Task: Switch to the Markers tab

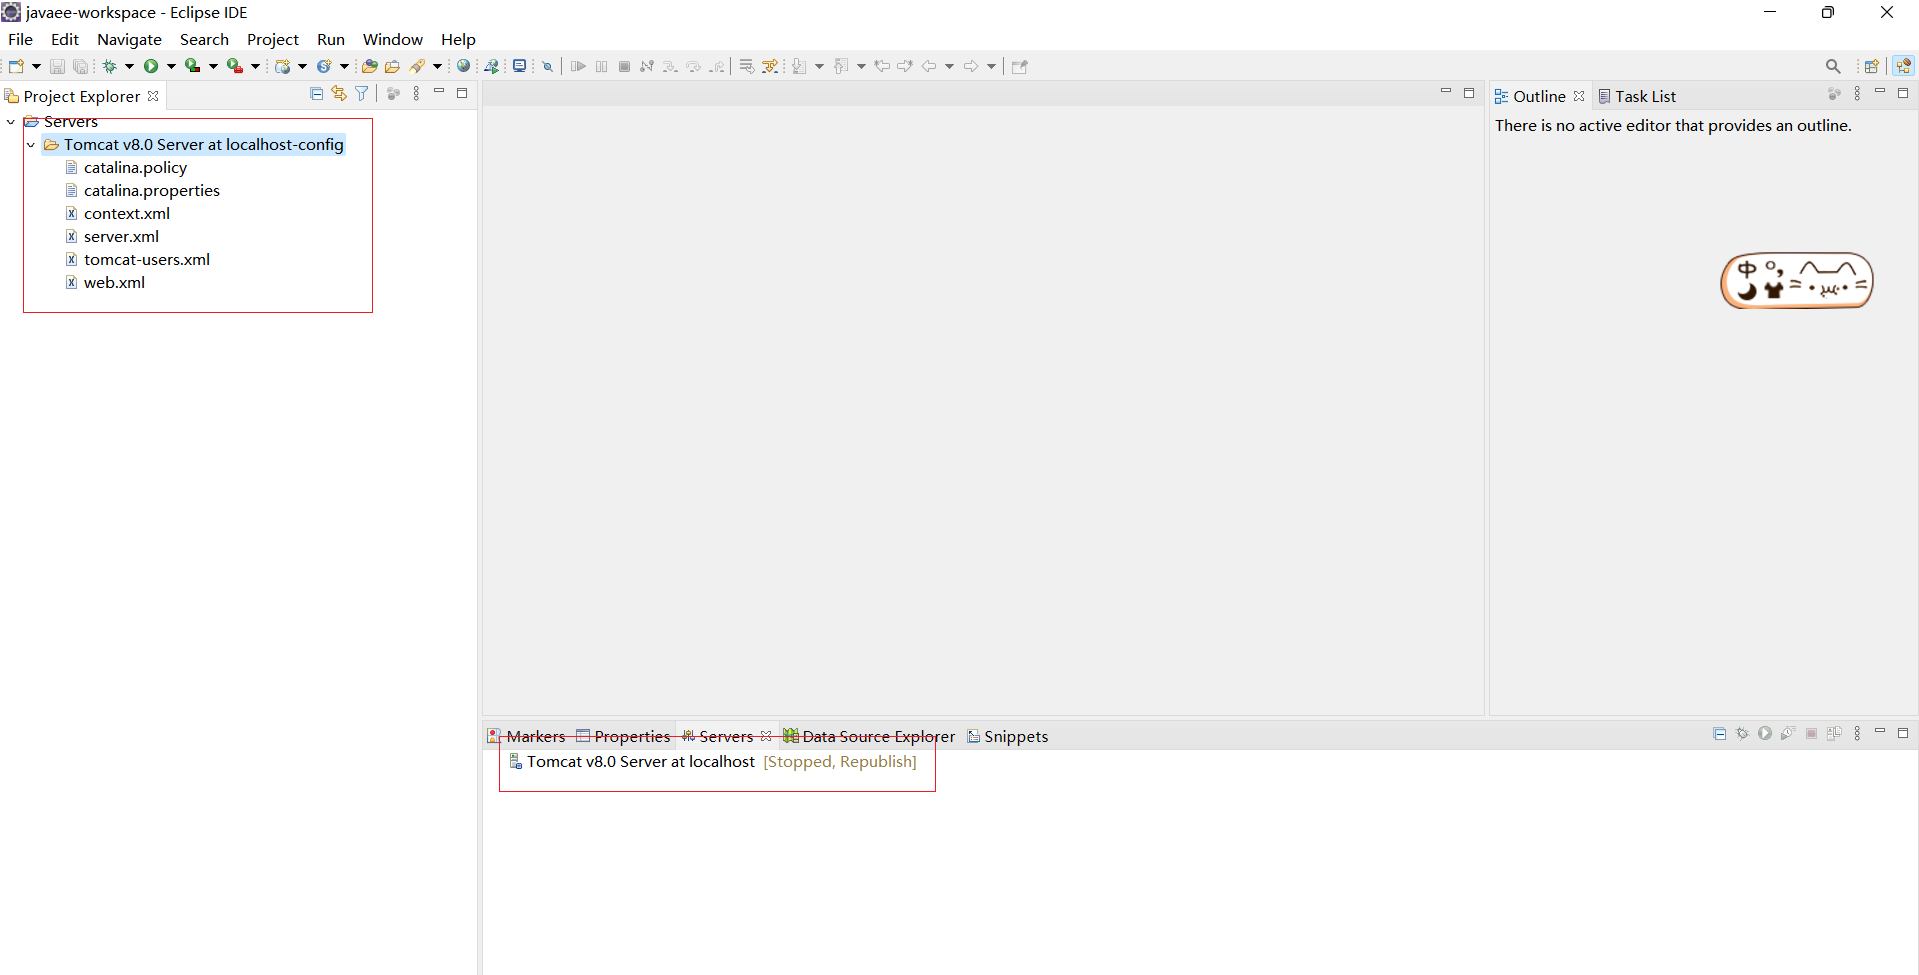Action: click(x=527, y=736)
